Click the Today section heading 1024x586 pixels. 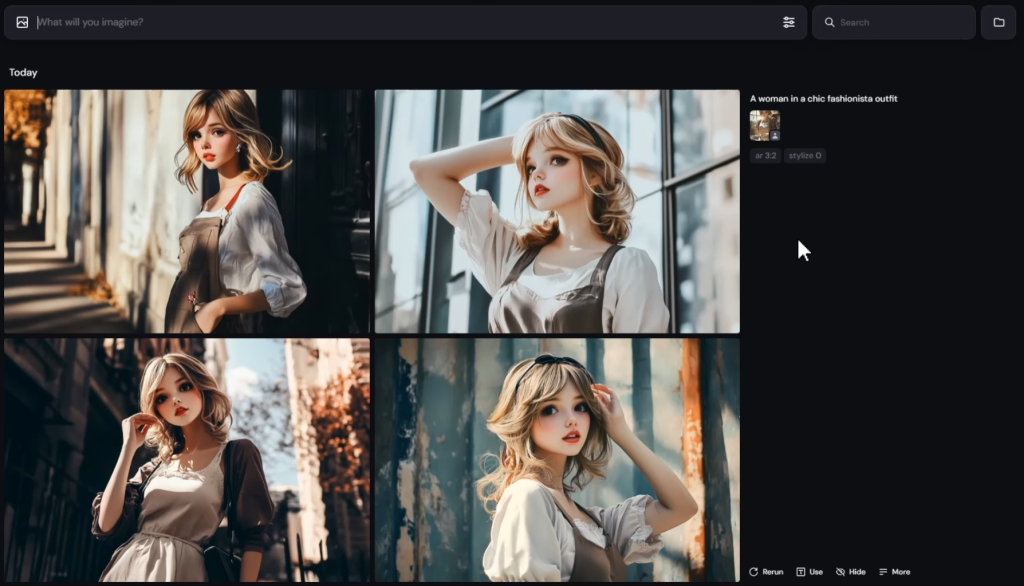[23, 72]
